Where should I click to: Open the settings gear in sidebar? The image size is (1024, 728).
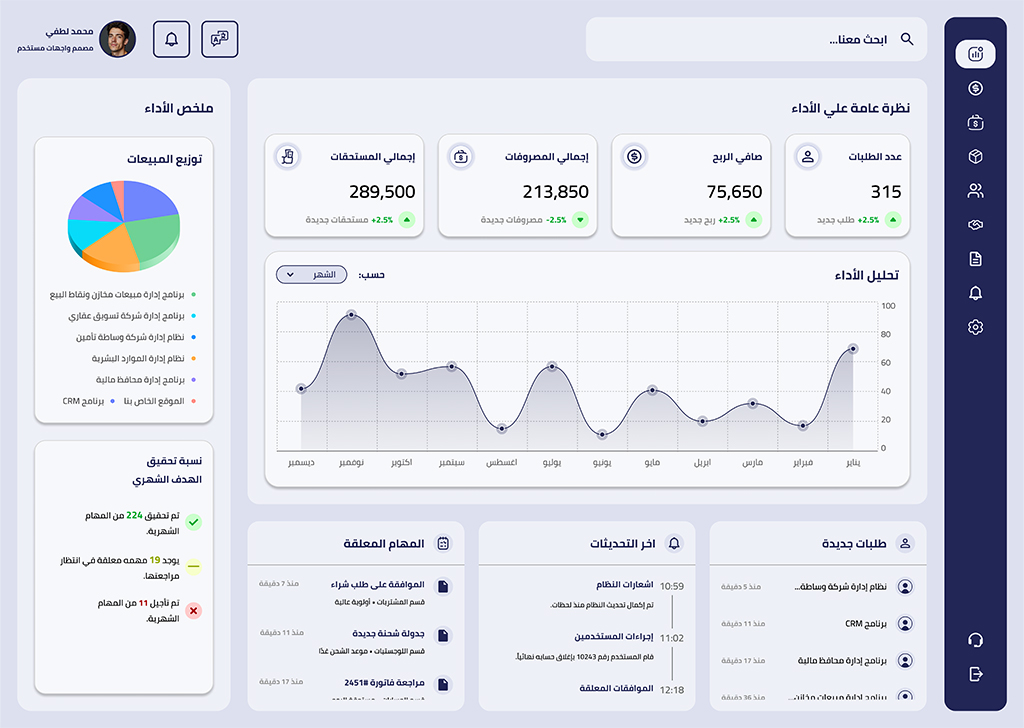(x=976, y=327)
